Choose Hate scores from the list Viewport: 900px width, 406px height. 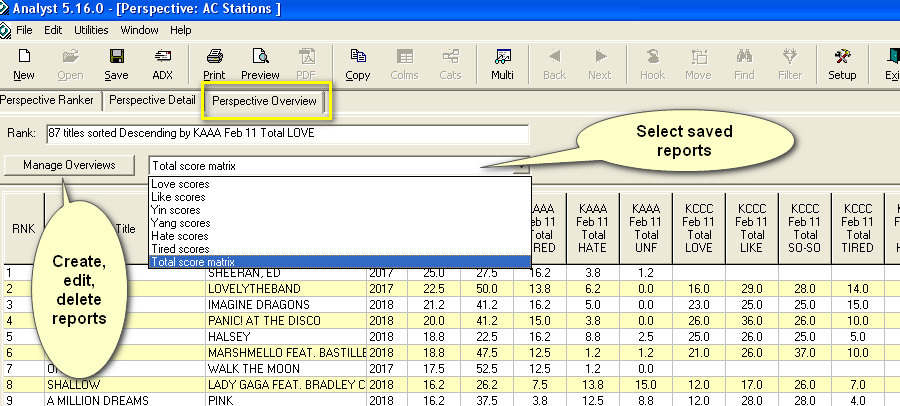coord(340,236)
